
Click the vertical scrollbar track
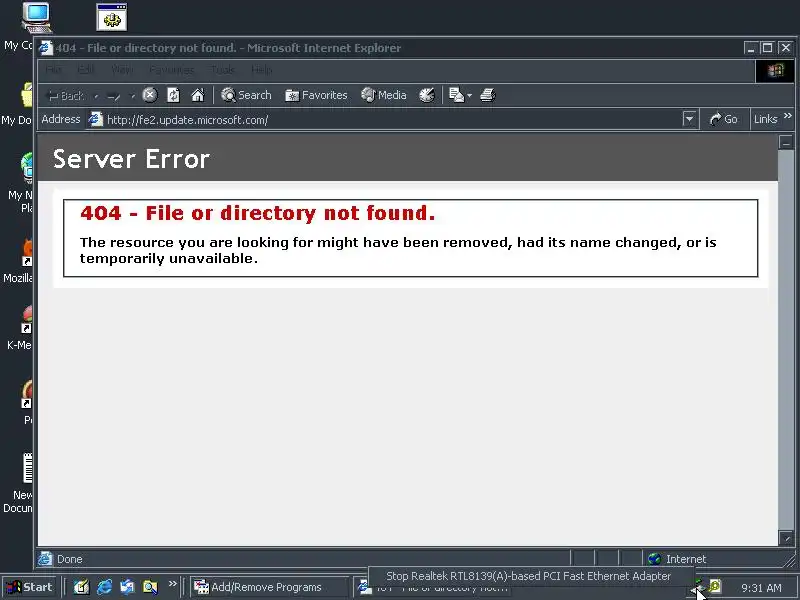(x=786, y=340)
